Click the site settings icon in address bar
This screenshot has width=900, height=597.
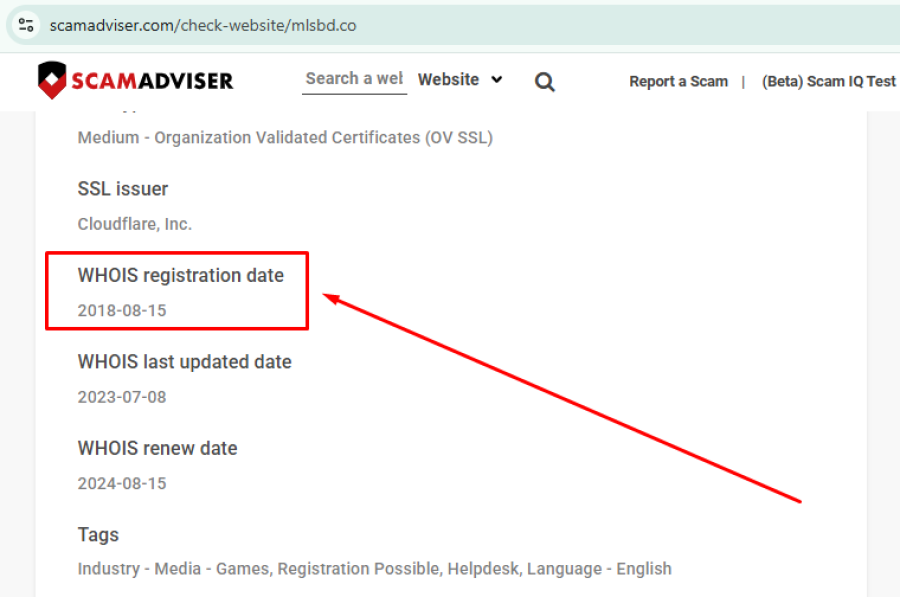(26, 25)
